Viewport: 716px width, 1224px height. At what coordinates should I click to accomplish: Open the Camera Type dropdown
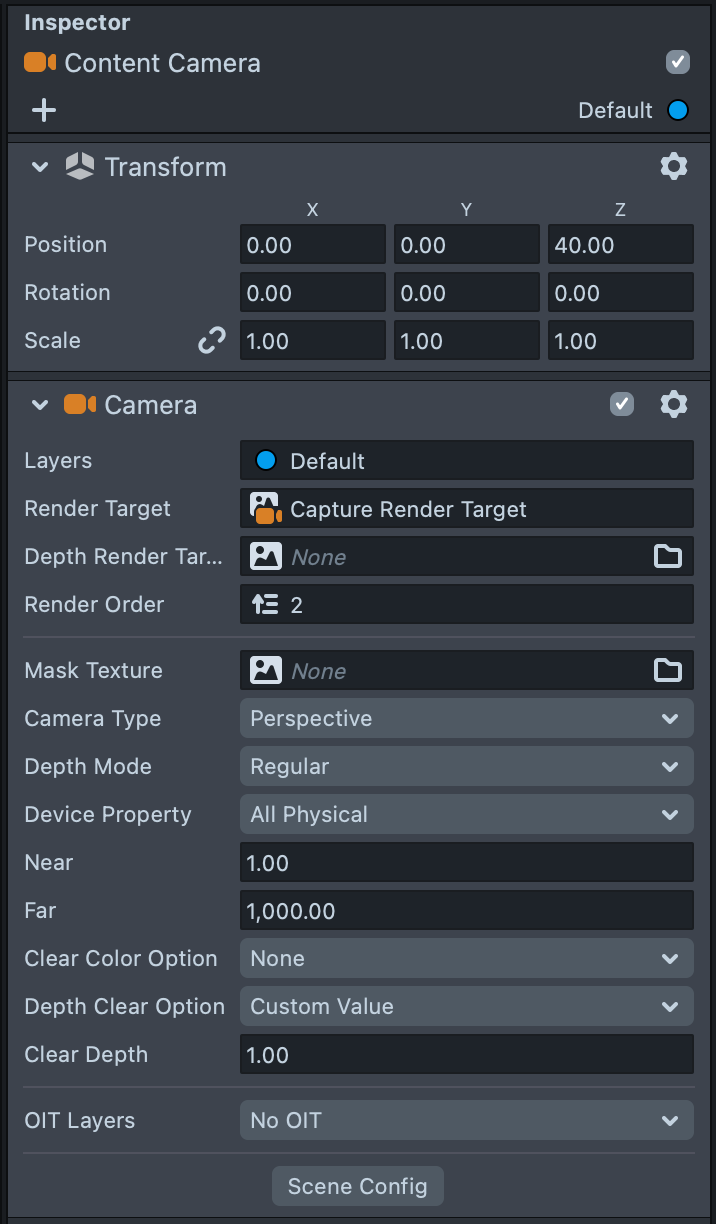pyautogui.click(x=466, y=718)
